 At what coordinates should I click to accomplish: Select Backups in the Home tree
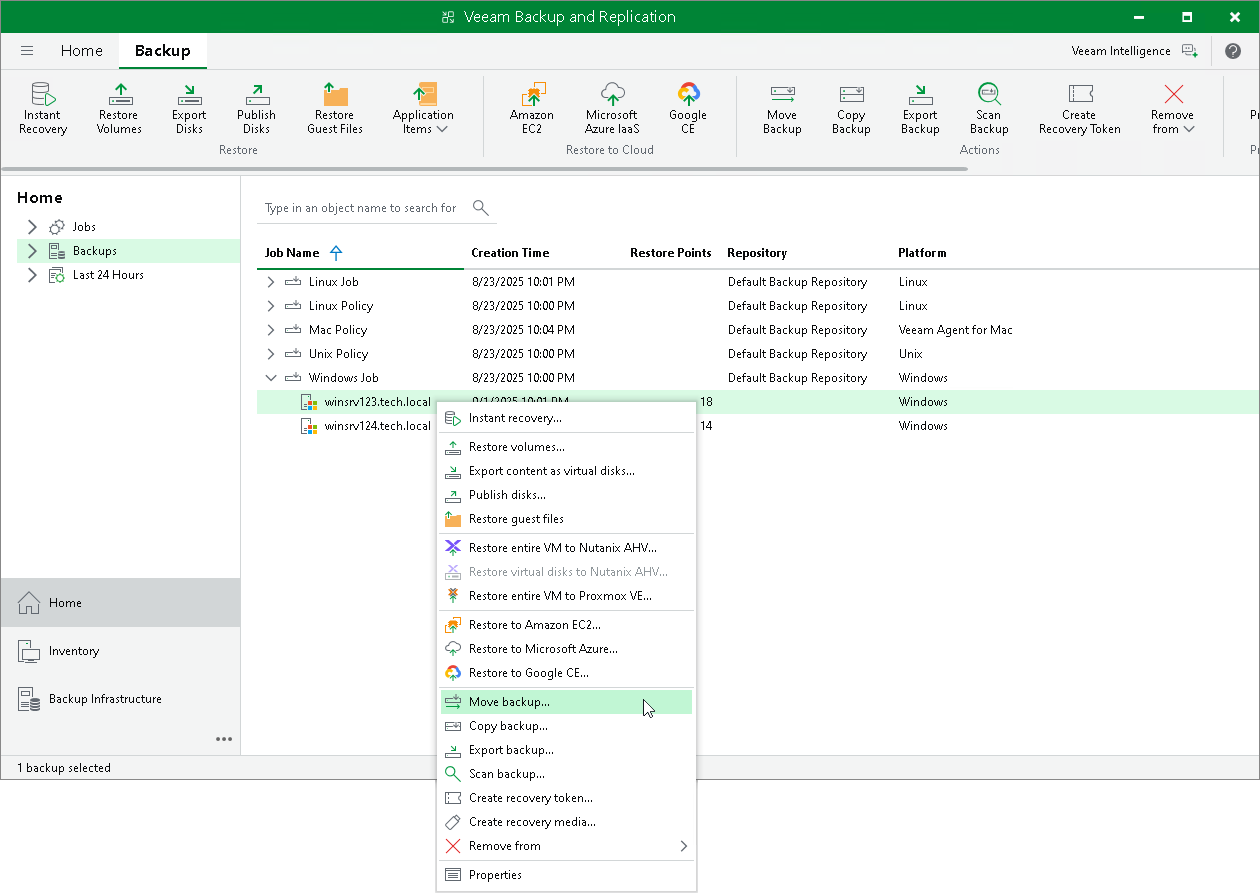point(95,251)
